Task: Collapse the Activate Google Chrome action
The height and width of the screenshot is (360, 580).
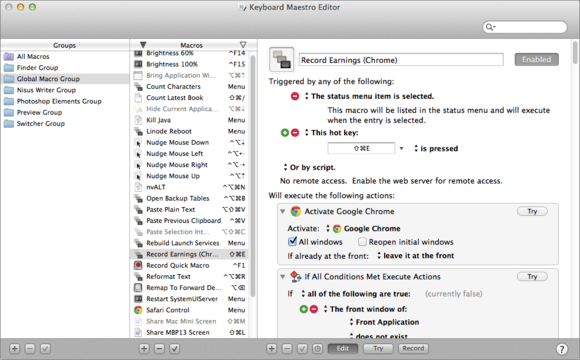Action: point(283,212)
